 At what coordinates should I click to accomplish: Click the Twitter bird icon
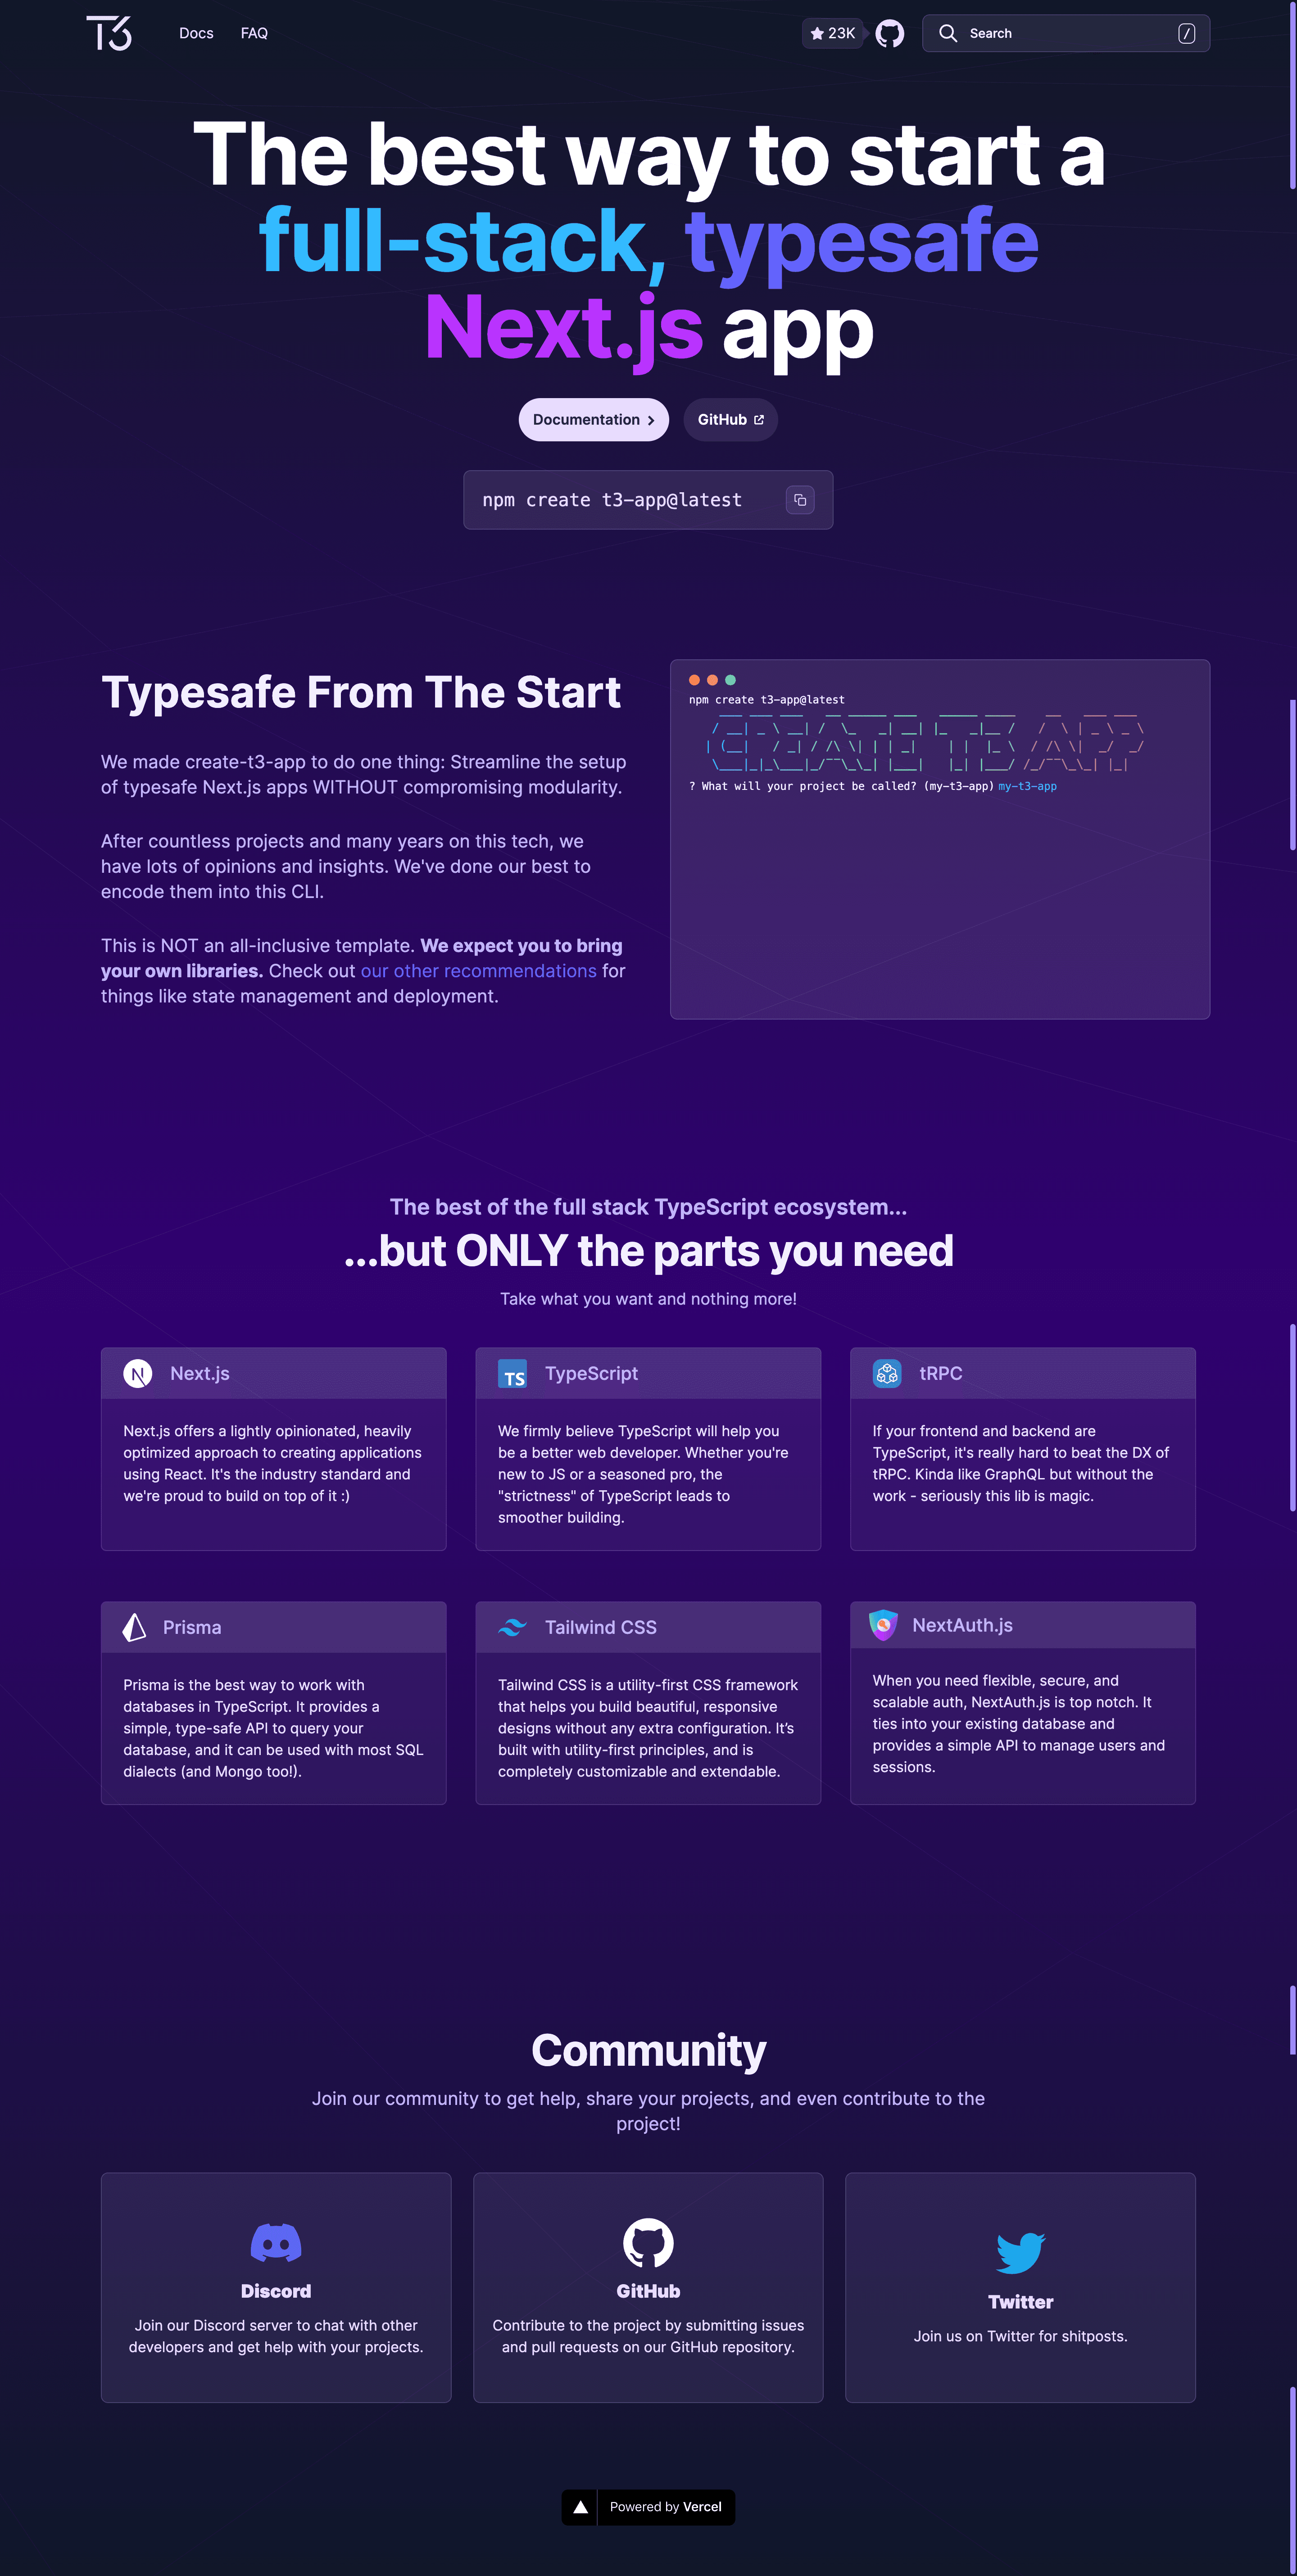[1020, 2252]
